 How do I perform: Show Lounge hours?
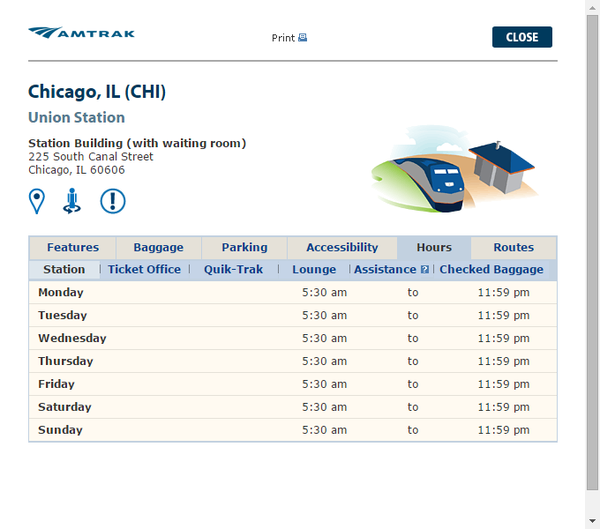point(314,269)
